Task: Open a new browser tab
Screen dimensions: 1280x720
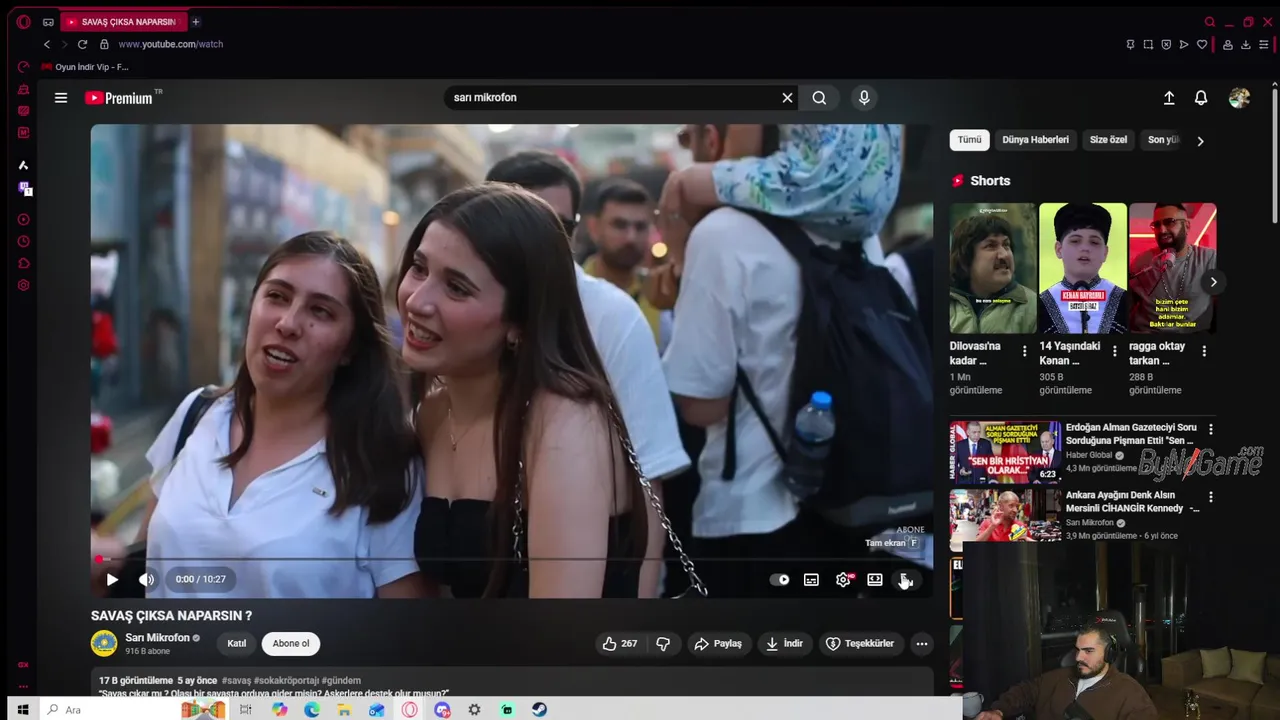Action: click(196, 22)
